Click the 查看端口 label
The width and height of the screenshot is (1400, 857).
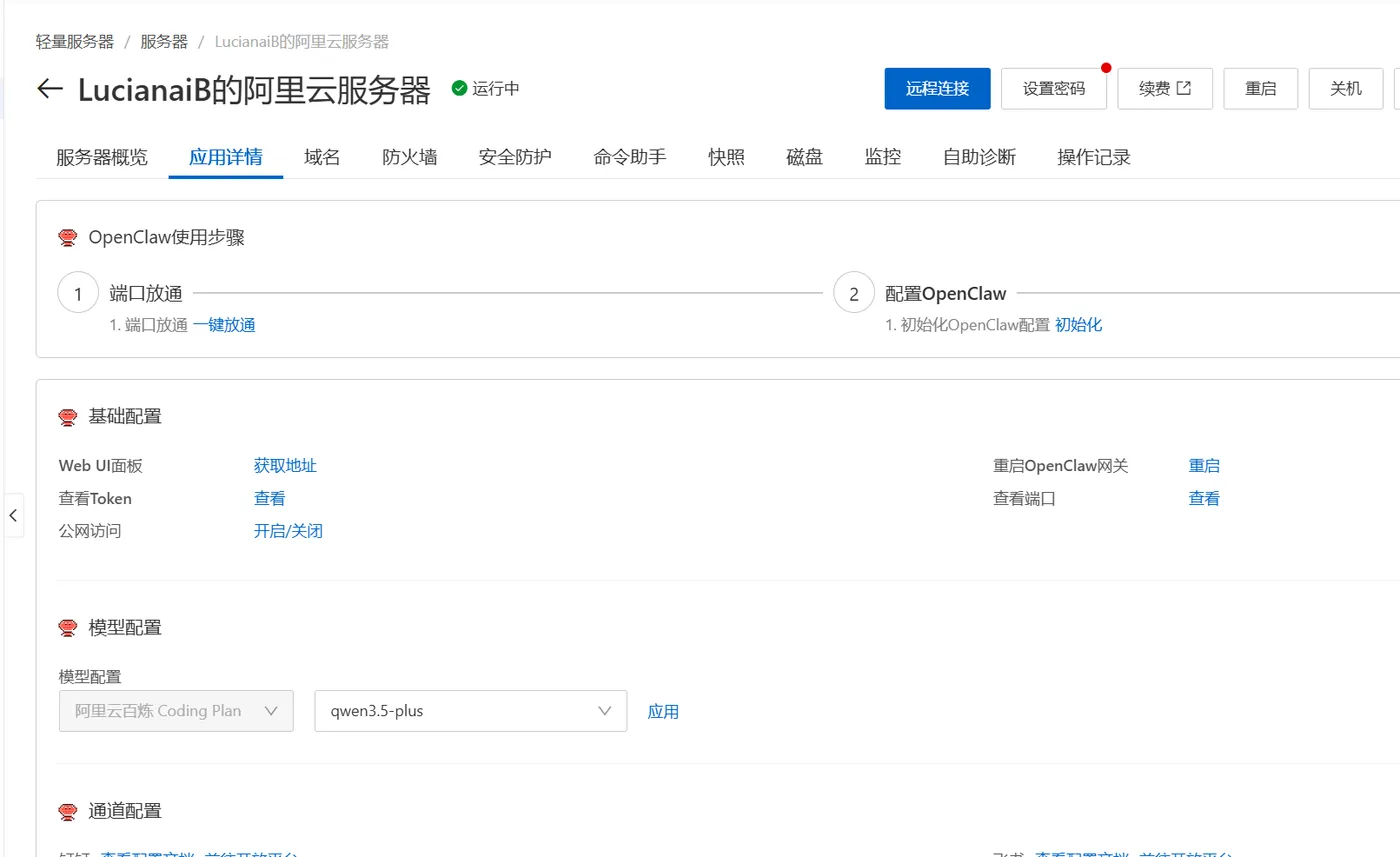click(1024, 499)
